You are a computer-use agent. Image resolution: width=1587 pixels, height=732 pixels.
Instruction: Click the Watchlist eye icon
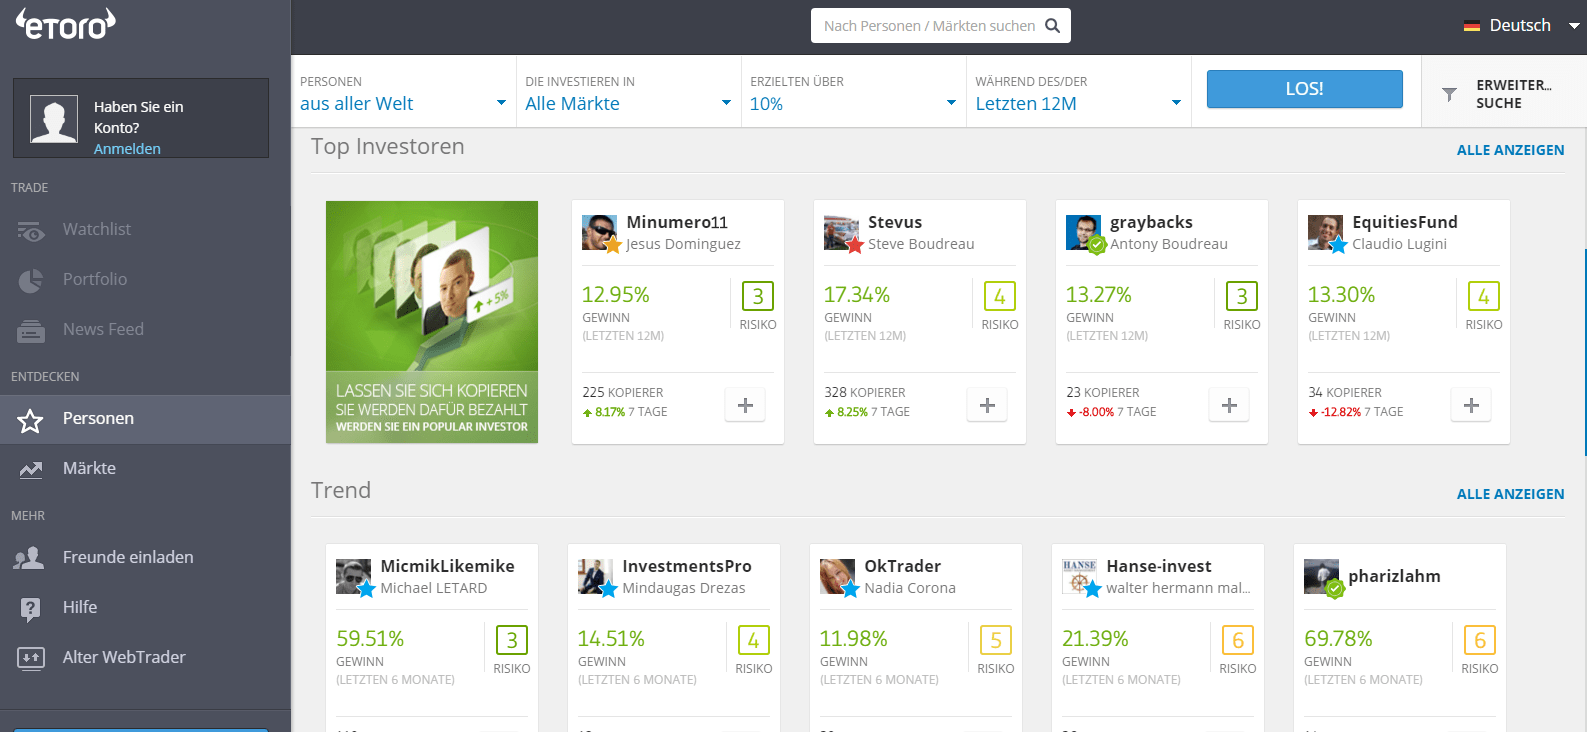tap(31, 230)
